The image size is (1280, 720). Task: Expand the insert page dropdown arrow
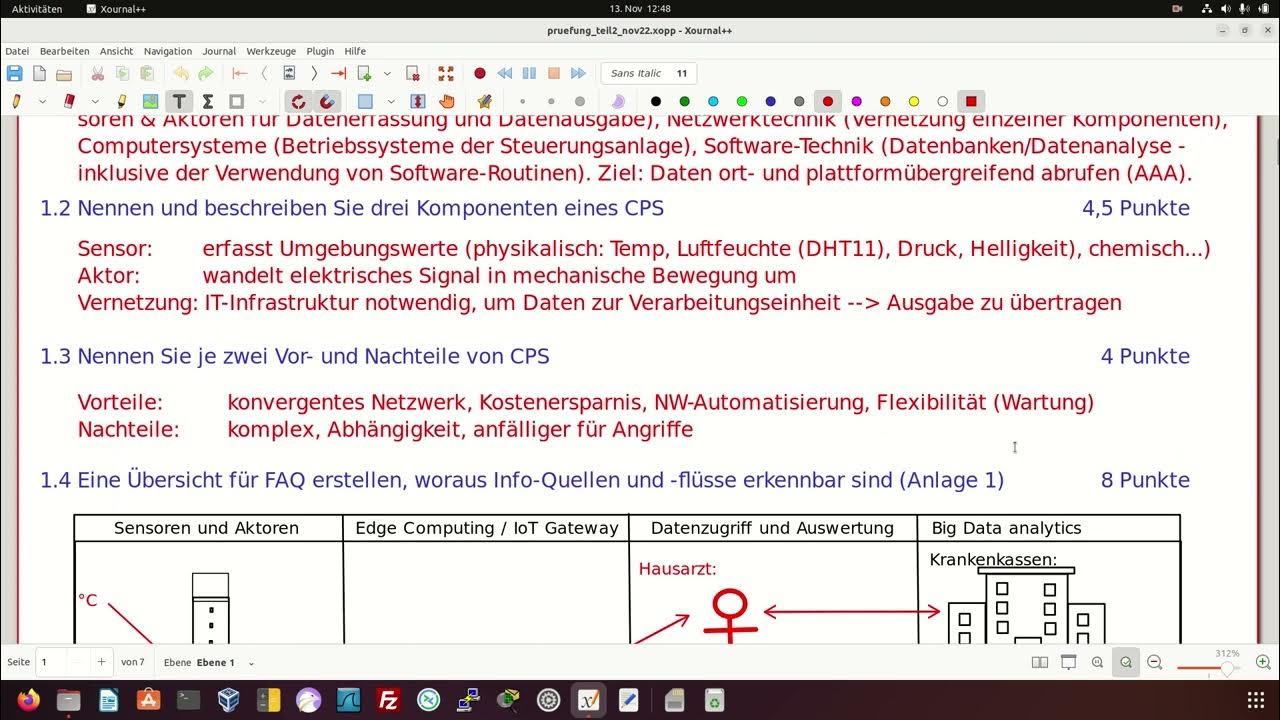click(x=388, y=73)
